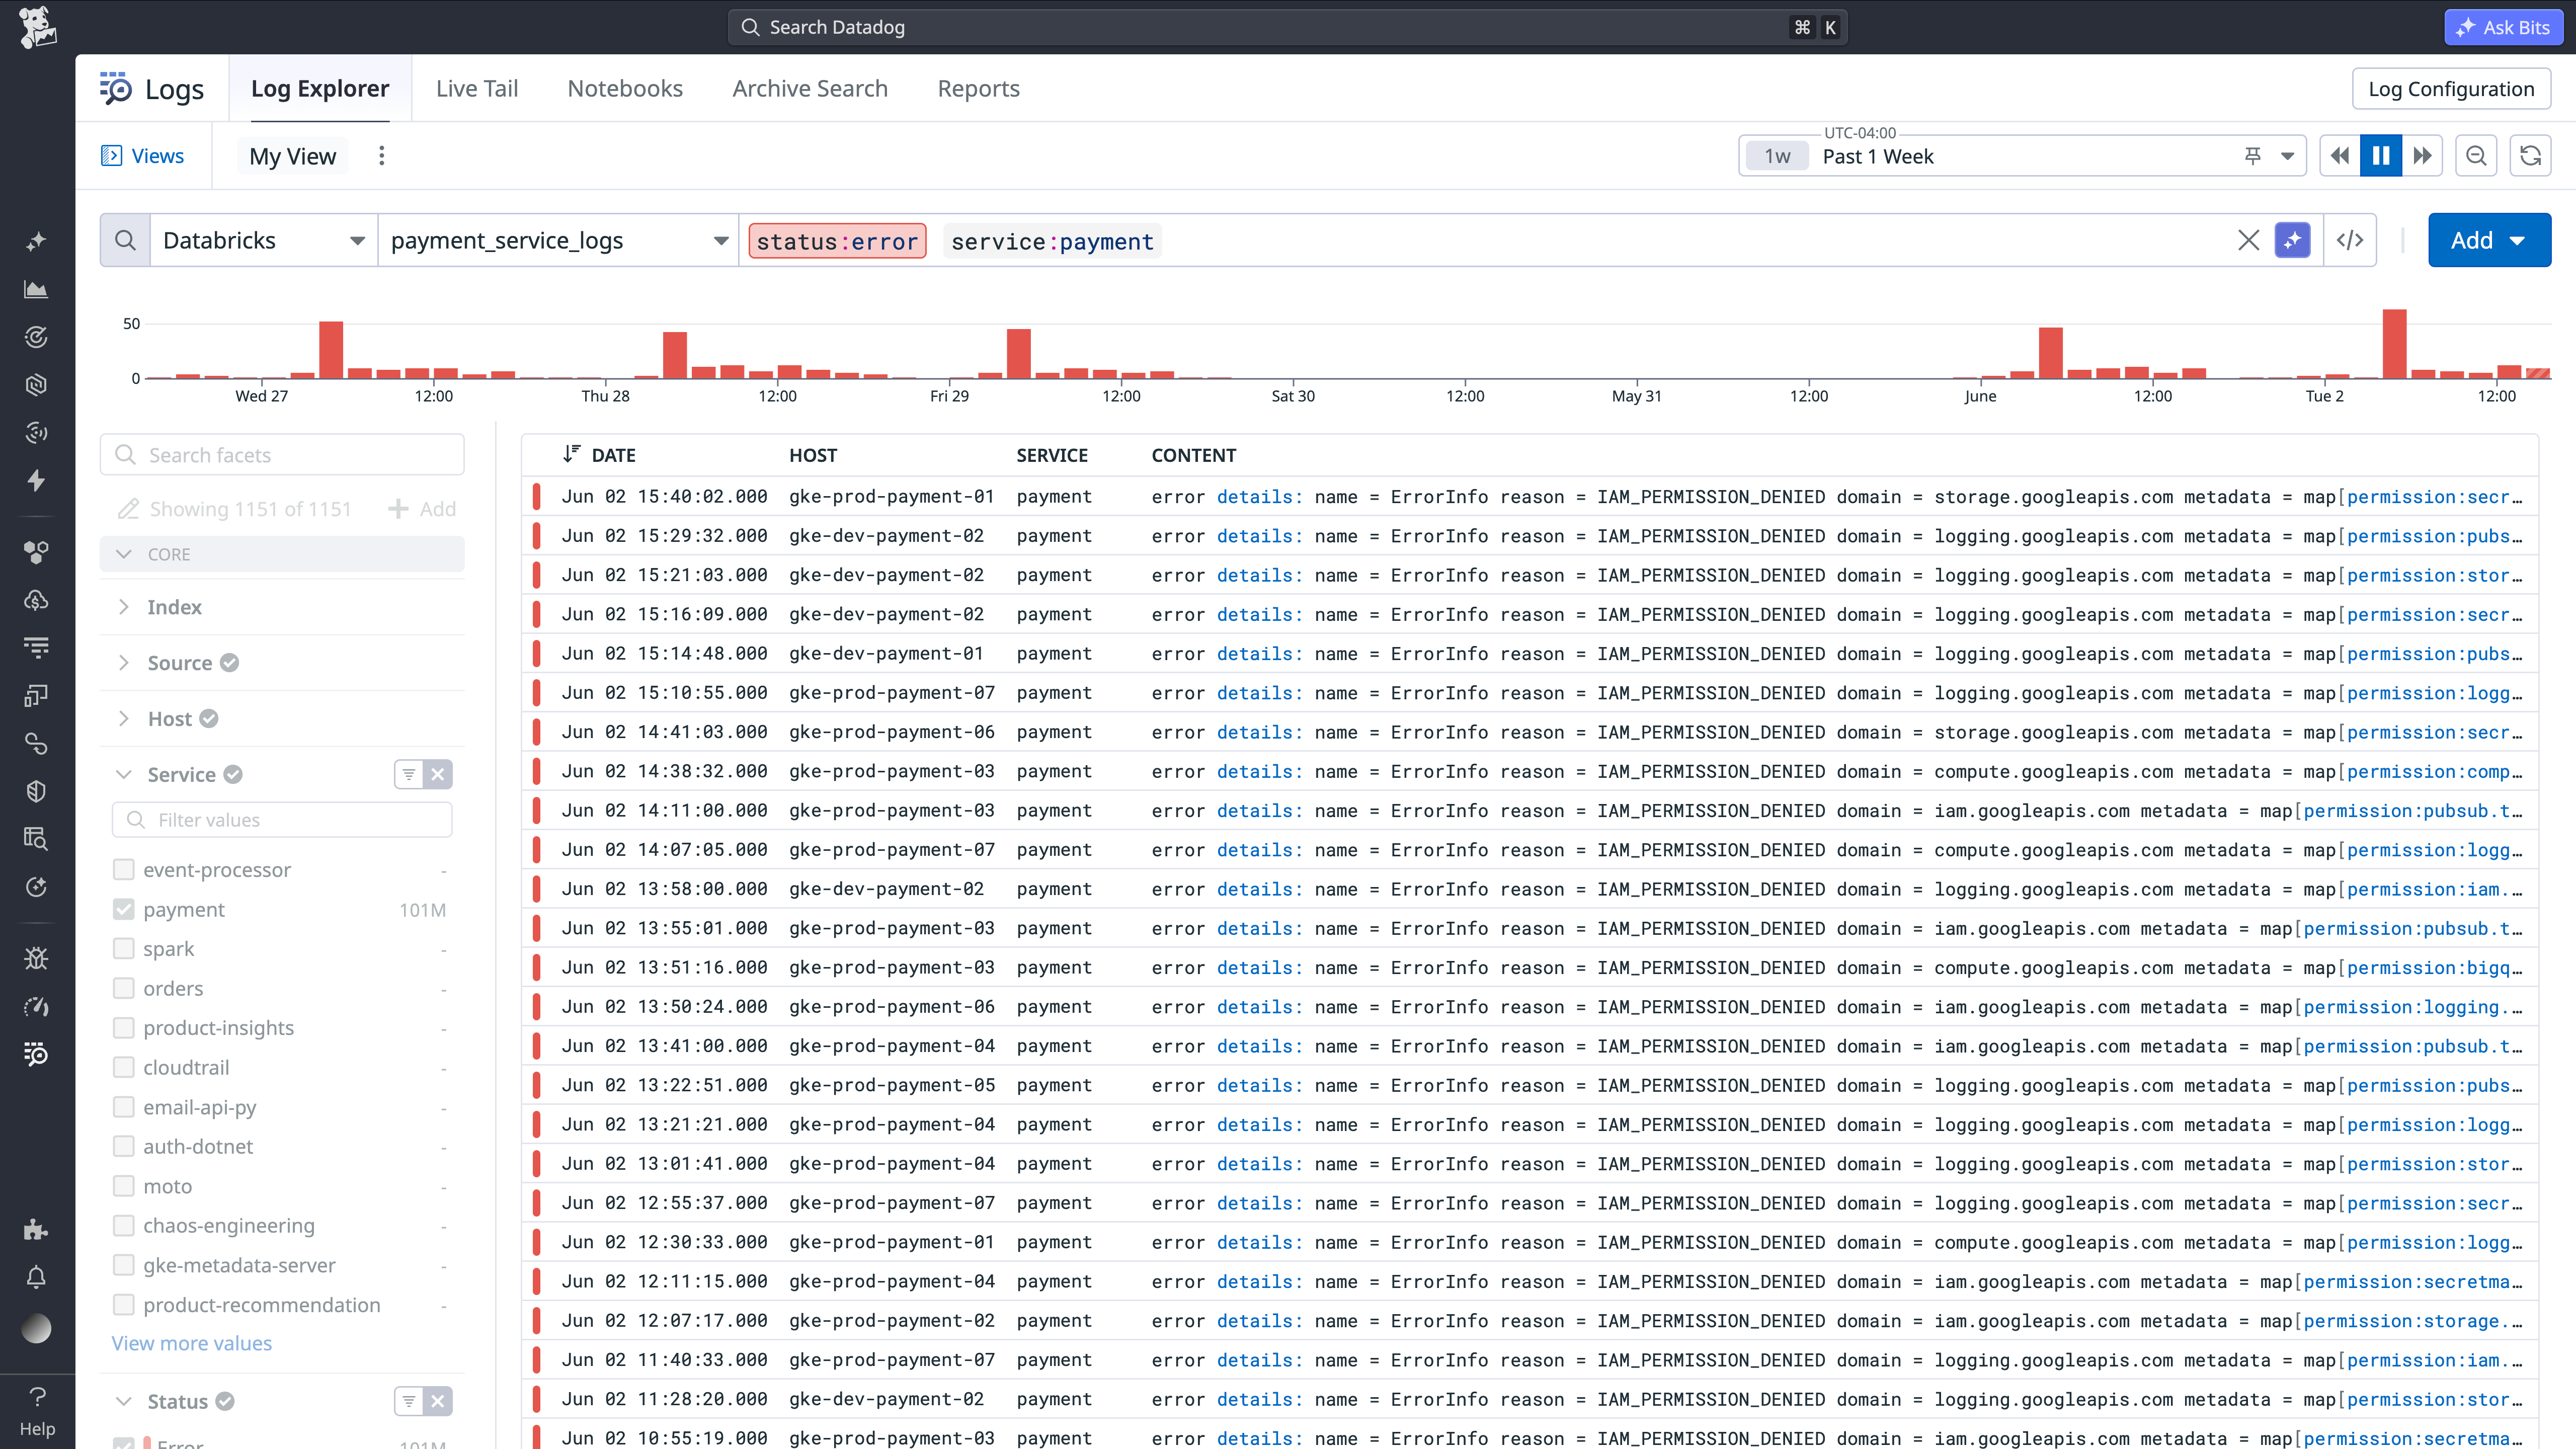Click the Search Datadog field

(1287, 27)
